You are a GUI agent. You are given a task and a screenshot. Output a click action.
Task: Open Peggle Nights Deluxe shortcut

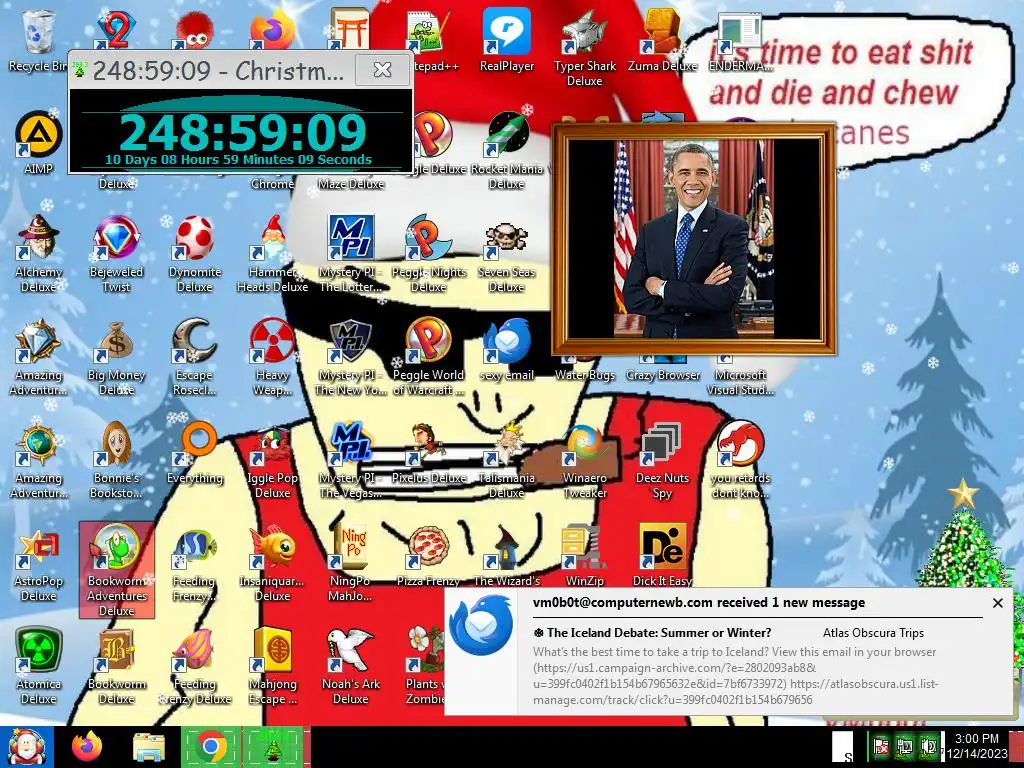click(x=428, y=253)
